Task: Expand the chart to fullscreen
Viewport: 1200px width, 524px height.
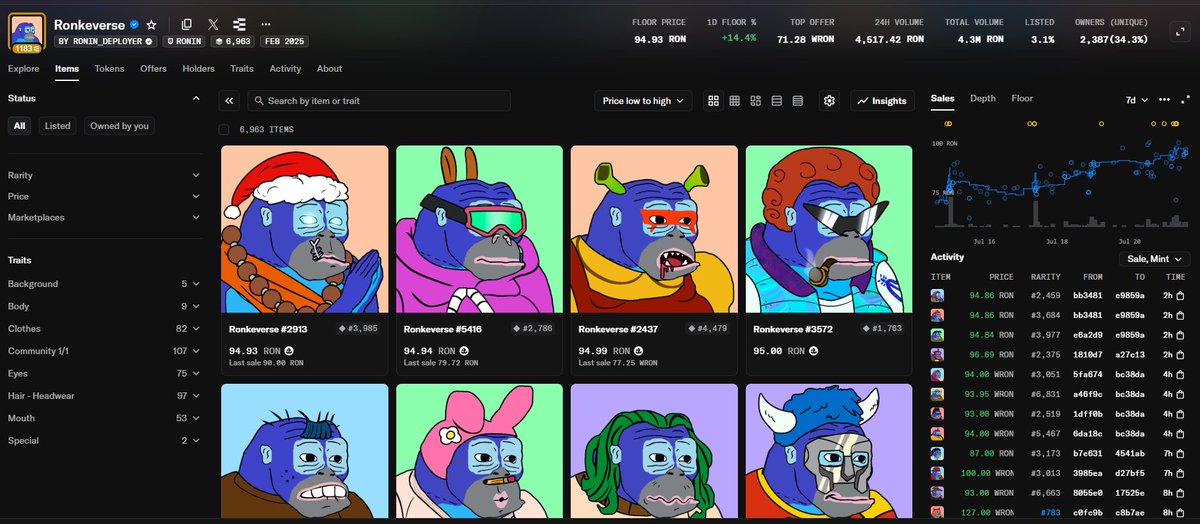Action: tap(1183, 99)
